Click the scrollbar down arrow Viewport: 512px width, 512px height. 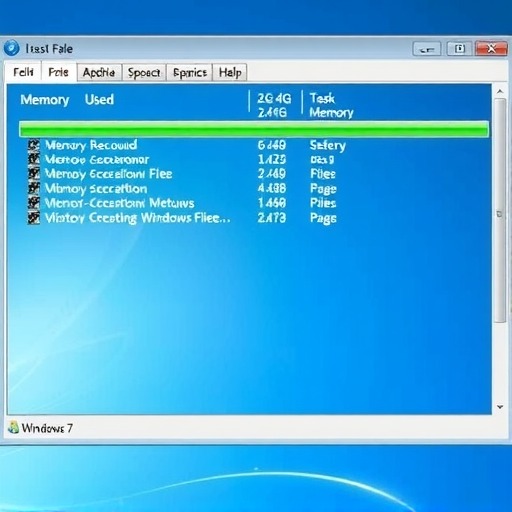pos(500,407)
